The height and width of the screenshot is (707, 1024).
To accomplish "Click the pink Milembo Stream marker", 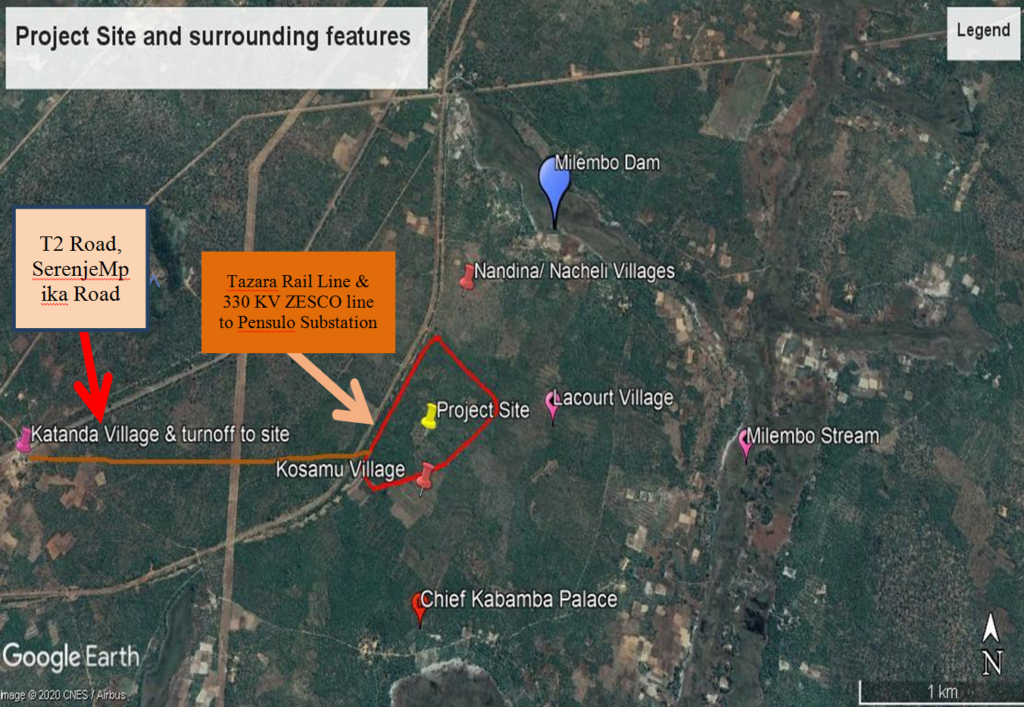I will pos(745,443).
